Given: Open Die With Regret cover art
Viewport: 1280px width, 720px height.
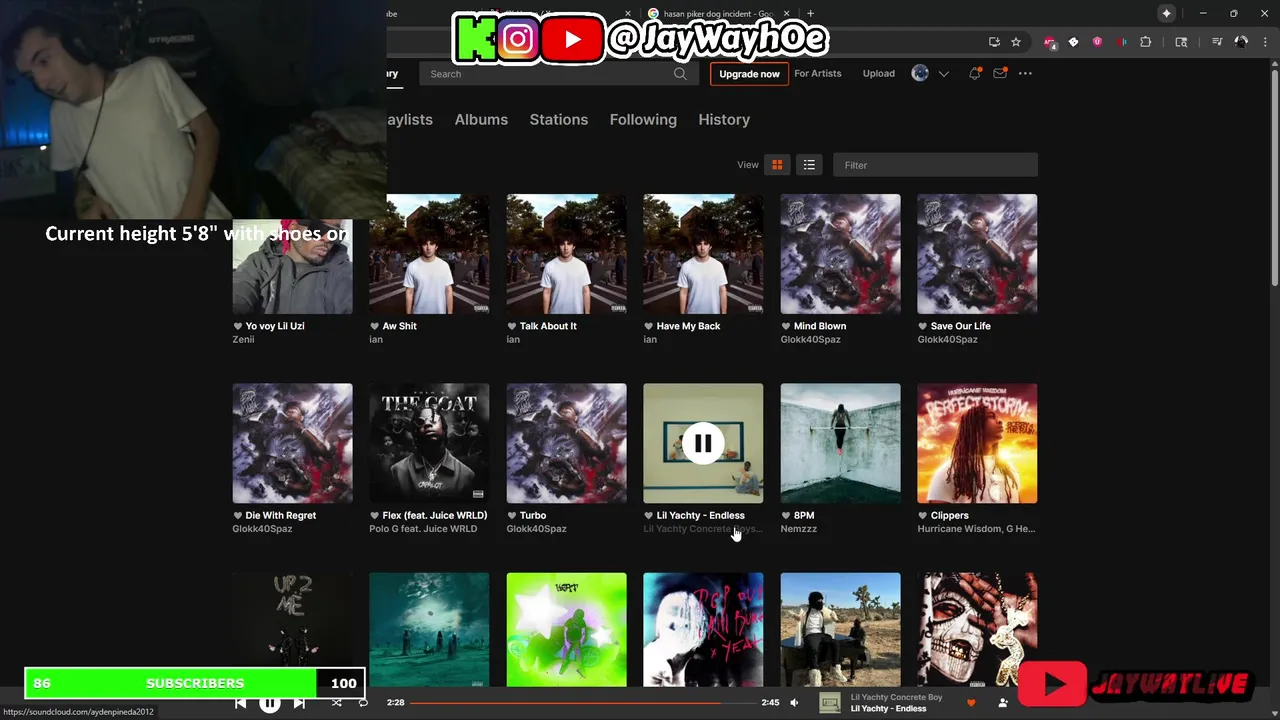Looking at the screenshot, I should coord(292,443).
